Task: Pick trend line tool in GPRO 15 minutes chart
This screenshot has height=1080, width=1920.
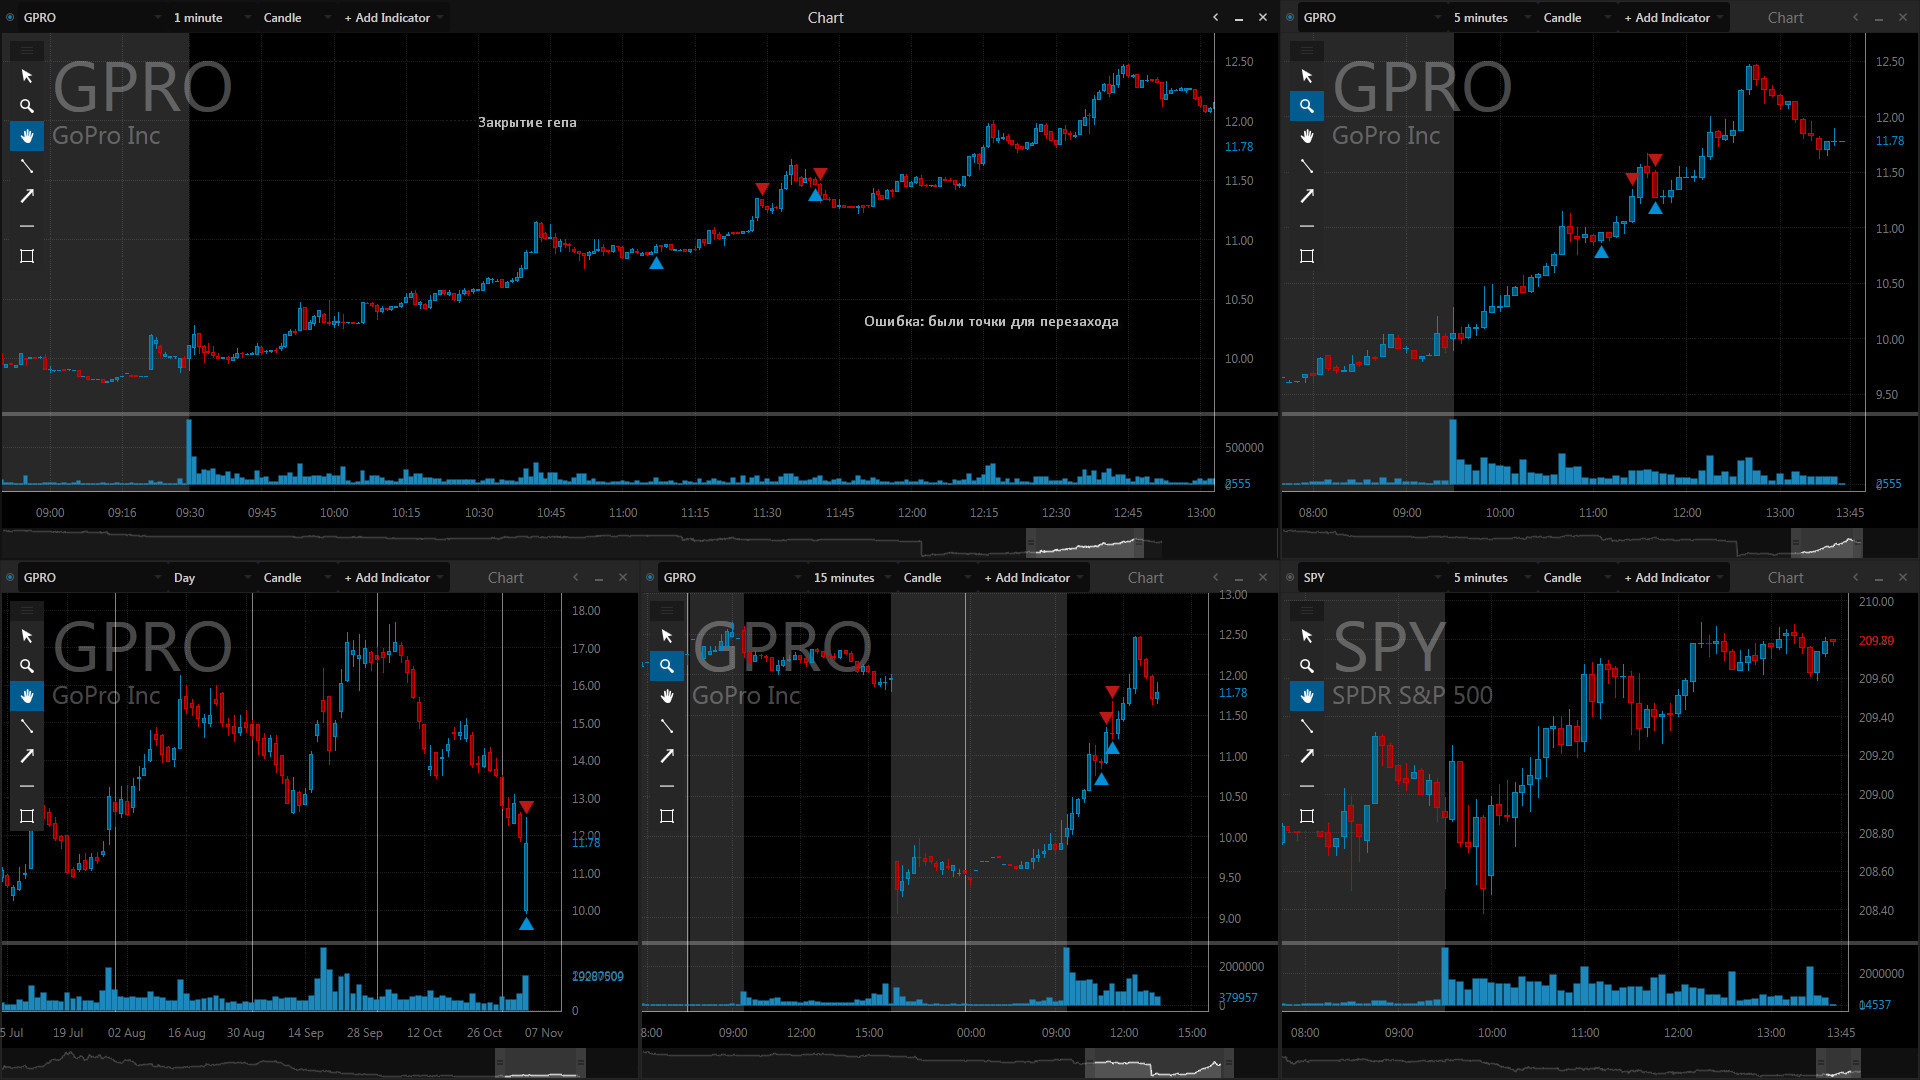Action: [667, 726]
